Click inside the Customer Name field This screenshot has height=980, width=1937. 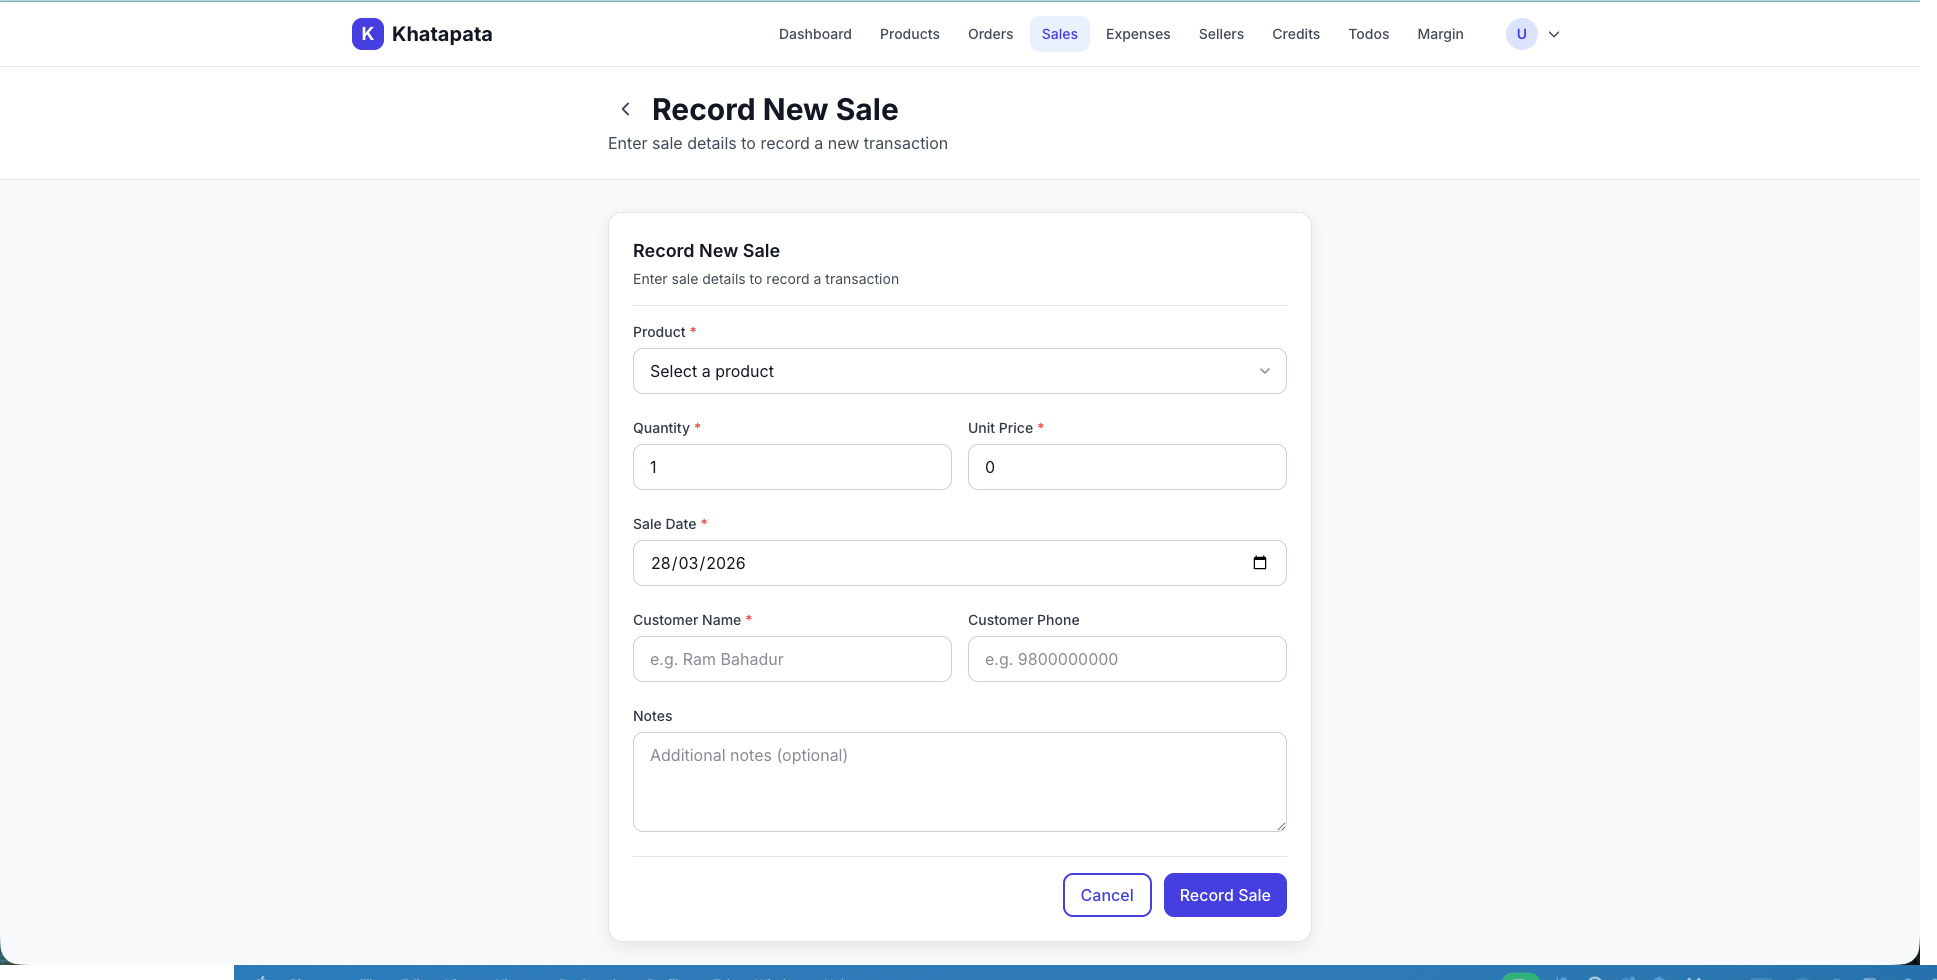point(792,659)
